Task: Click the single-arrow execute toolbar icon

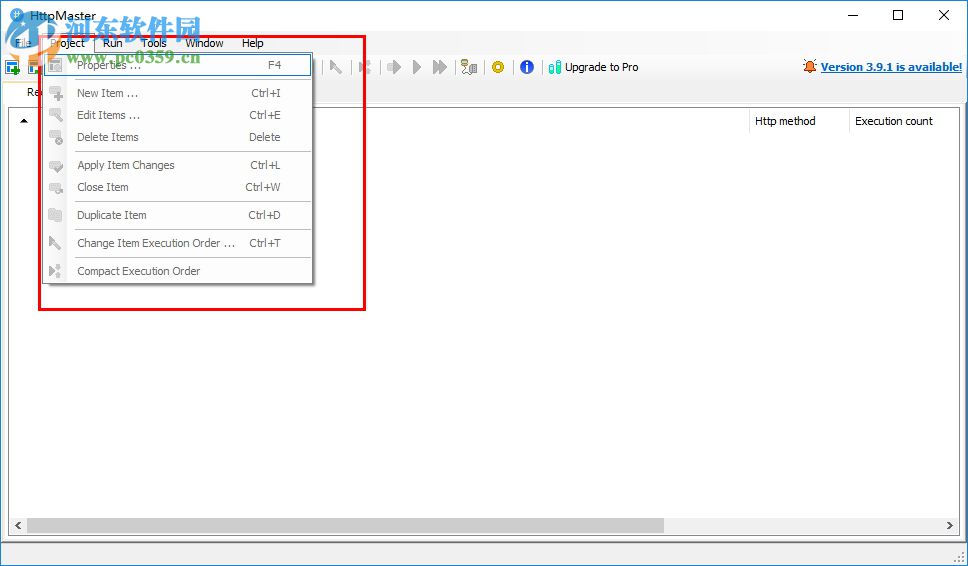Action: 394,67
